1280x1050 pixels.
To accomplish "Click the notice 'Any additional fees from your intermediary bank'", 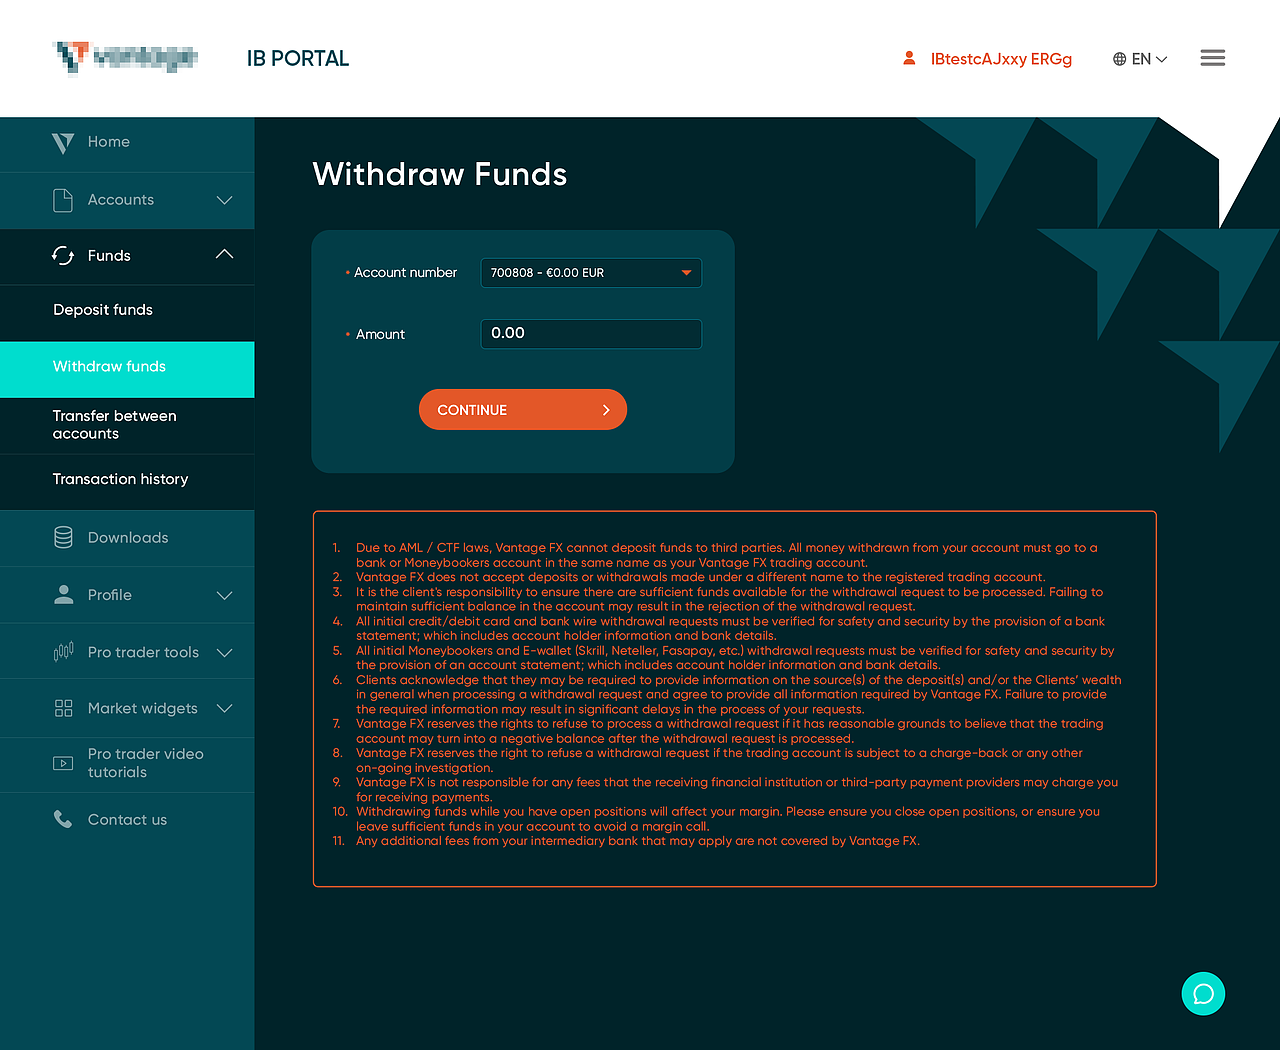I will click(x=637, y=841).
